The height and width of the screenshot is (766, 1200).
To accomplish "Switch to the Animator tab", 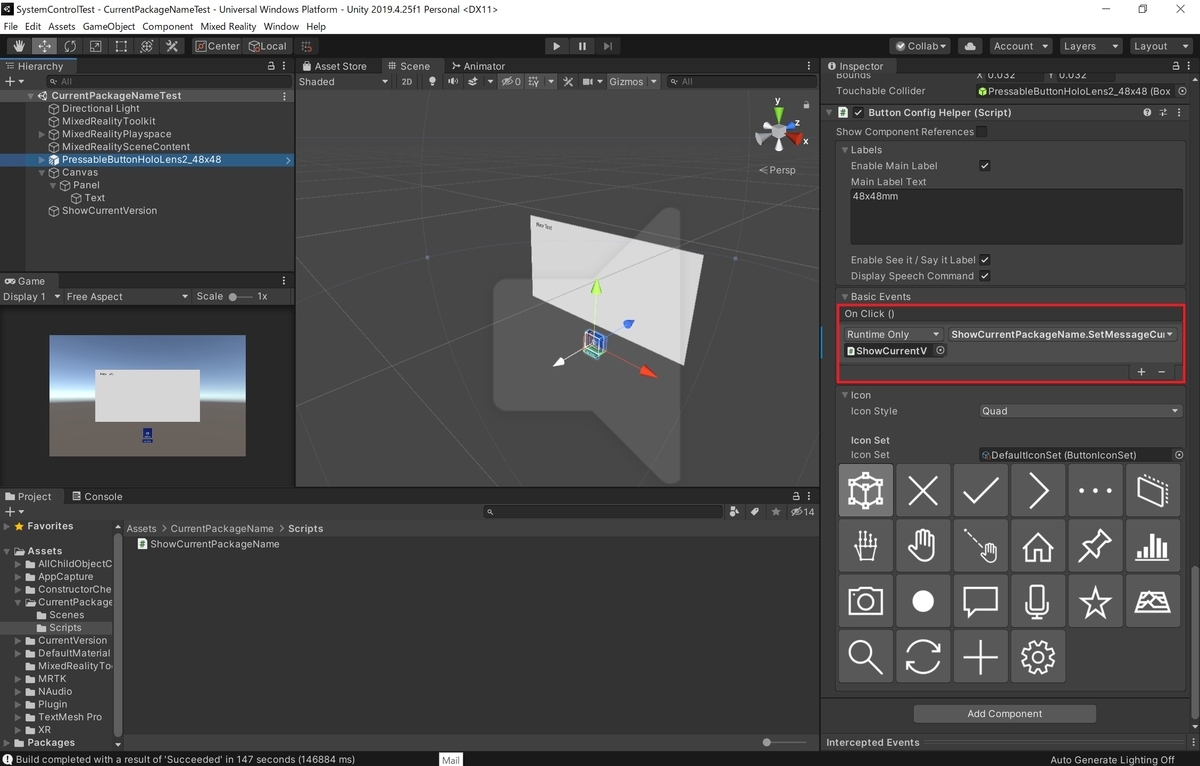I will pos(477,66).
